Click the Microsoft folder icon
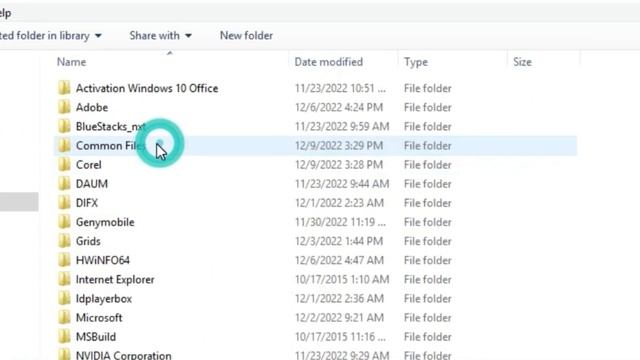The image size is (640, 360). 64,318
